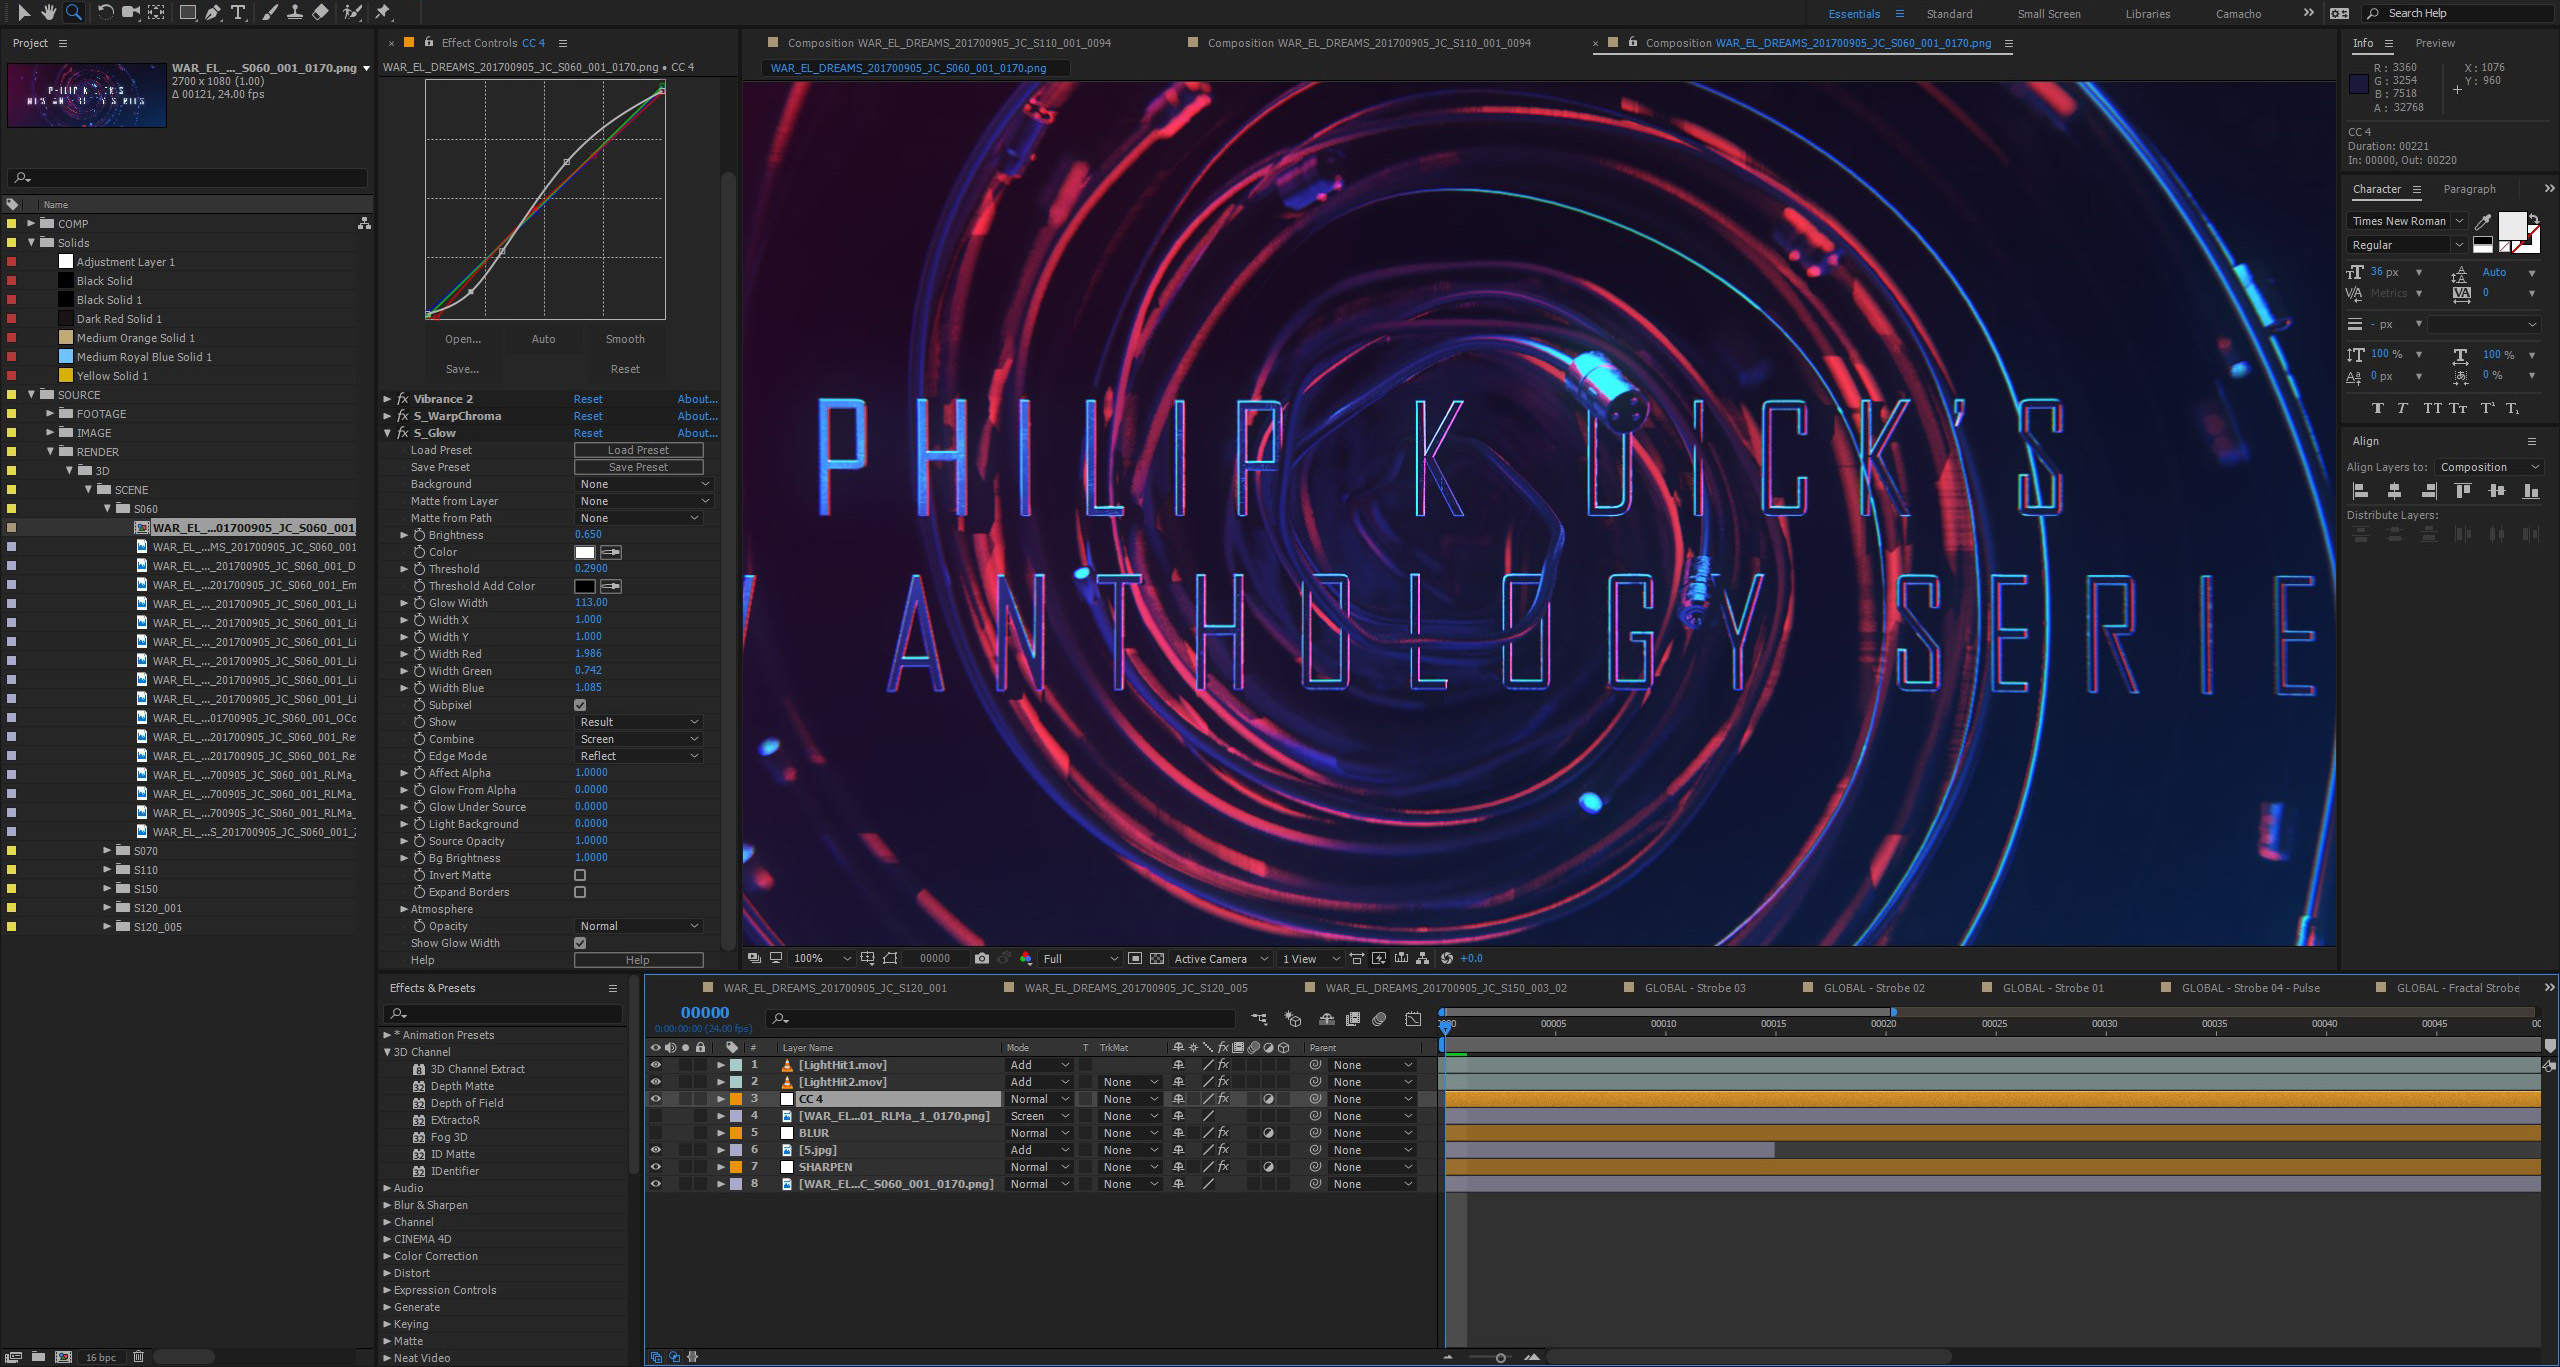The height and width of the screenshot is (1367, 2560).
Task: Click the Glow Width value slider
Action: tap(588, 603)
